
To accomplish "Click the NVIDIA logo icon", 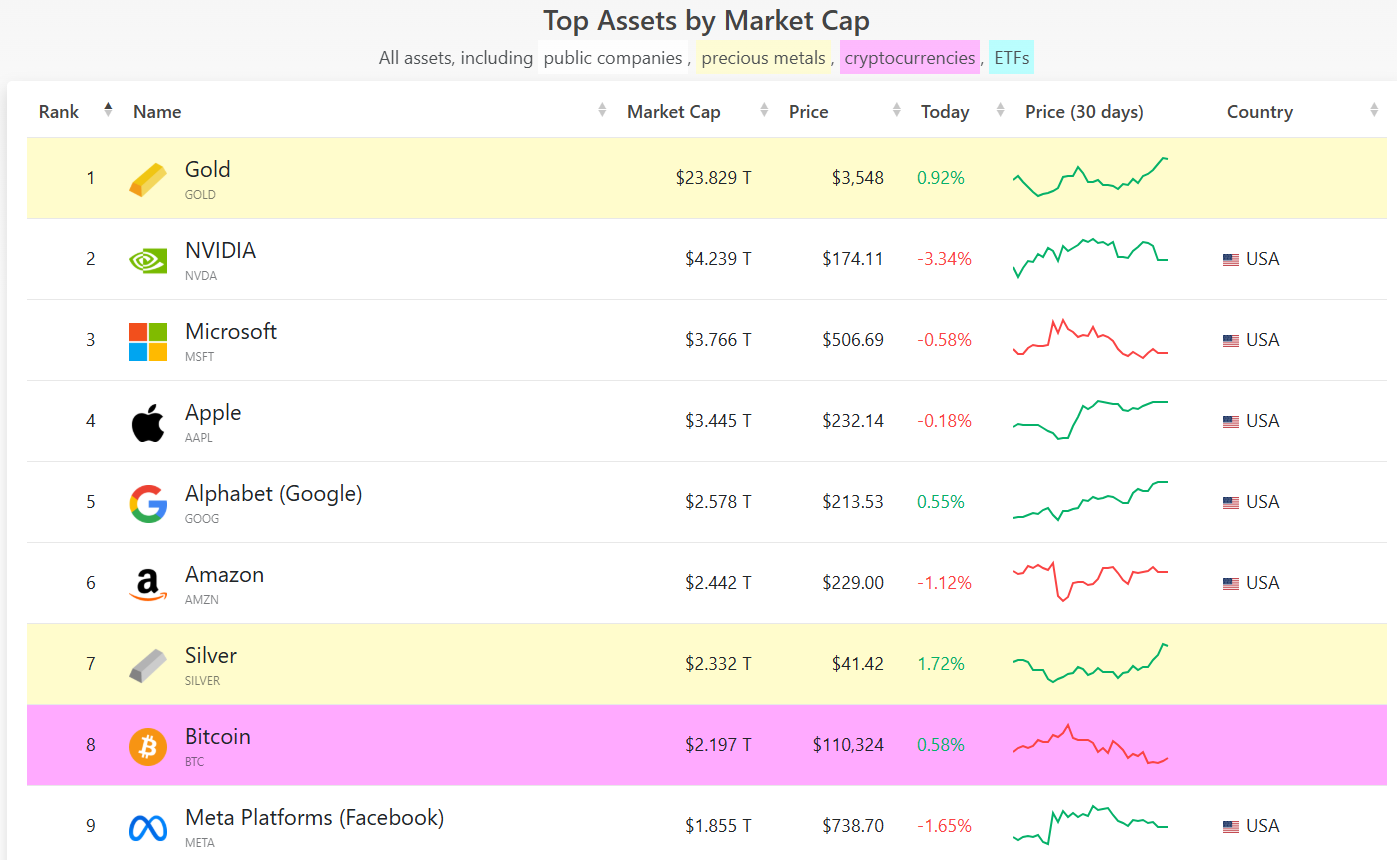I will point(148,260).
